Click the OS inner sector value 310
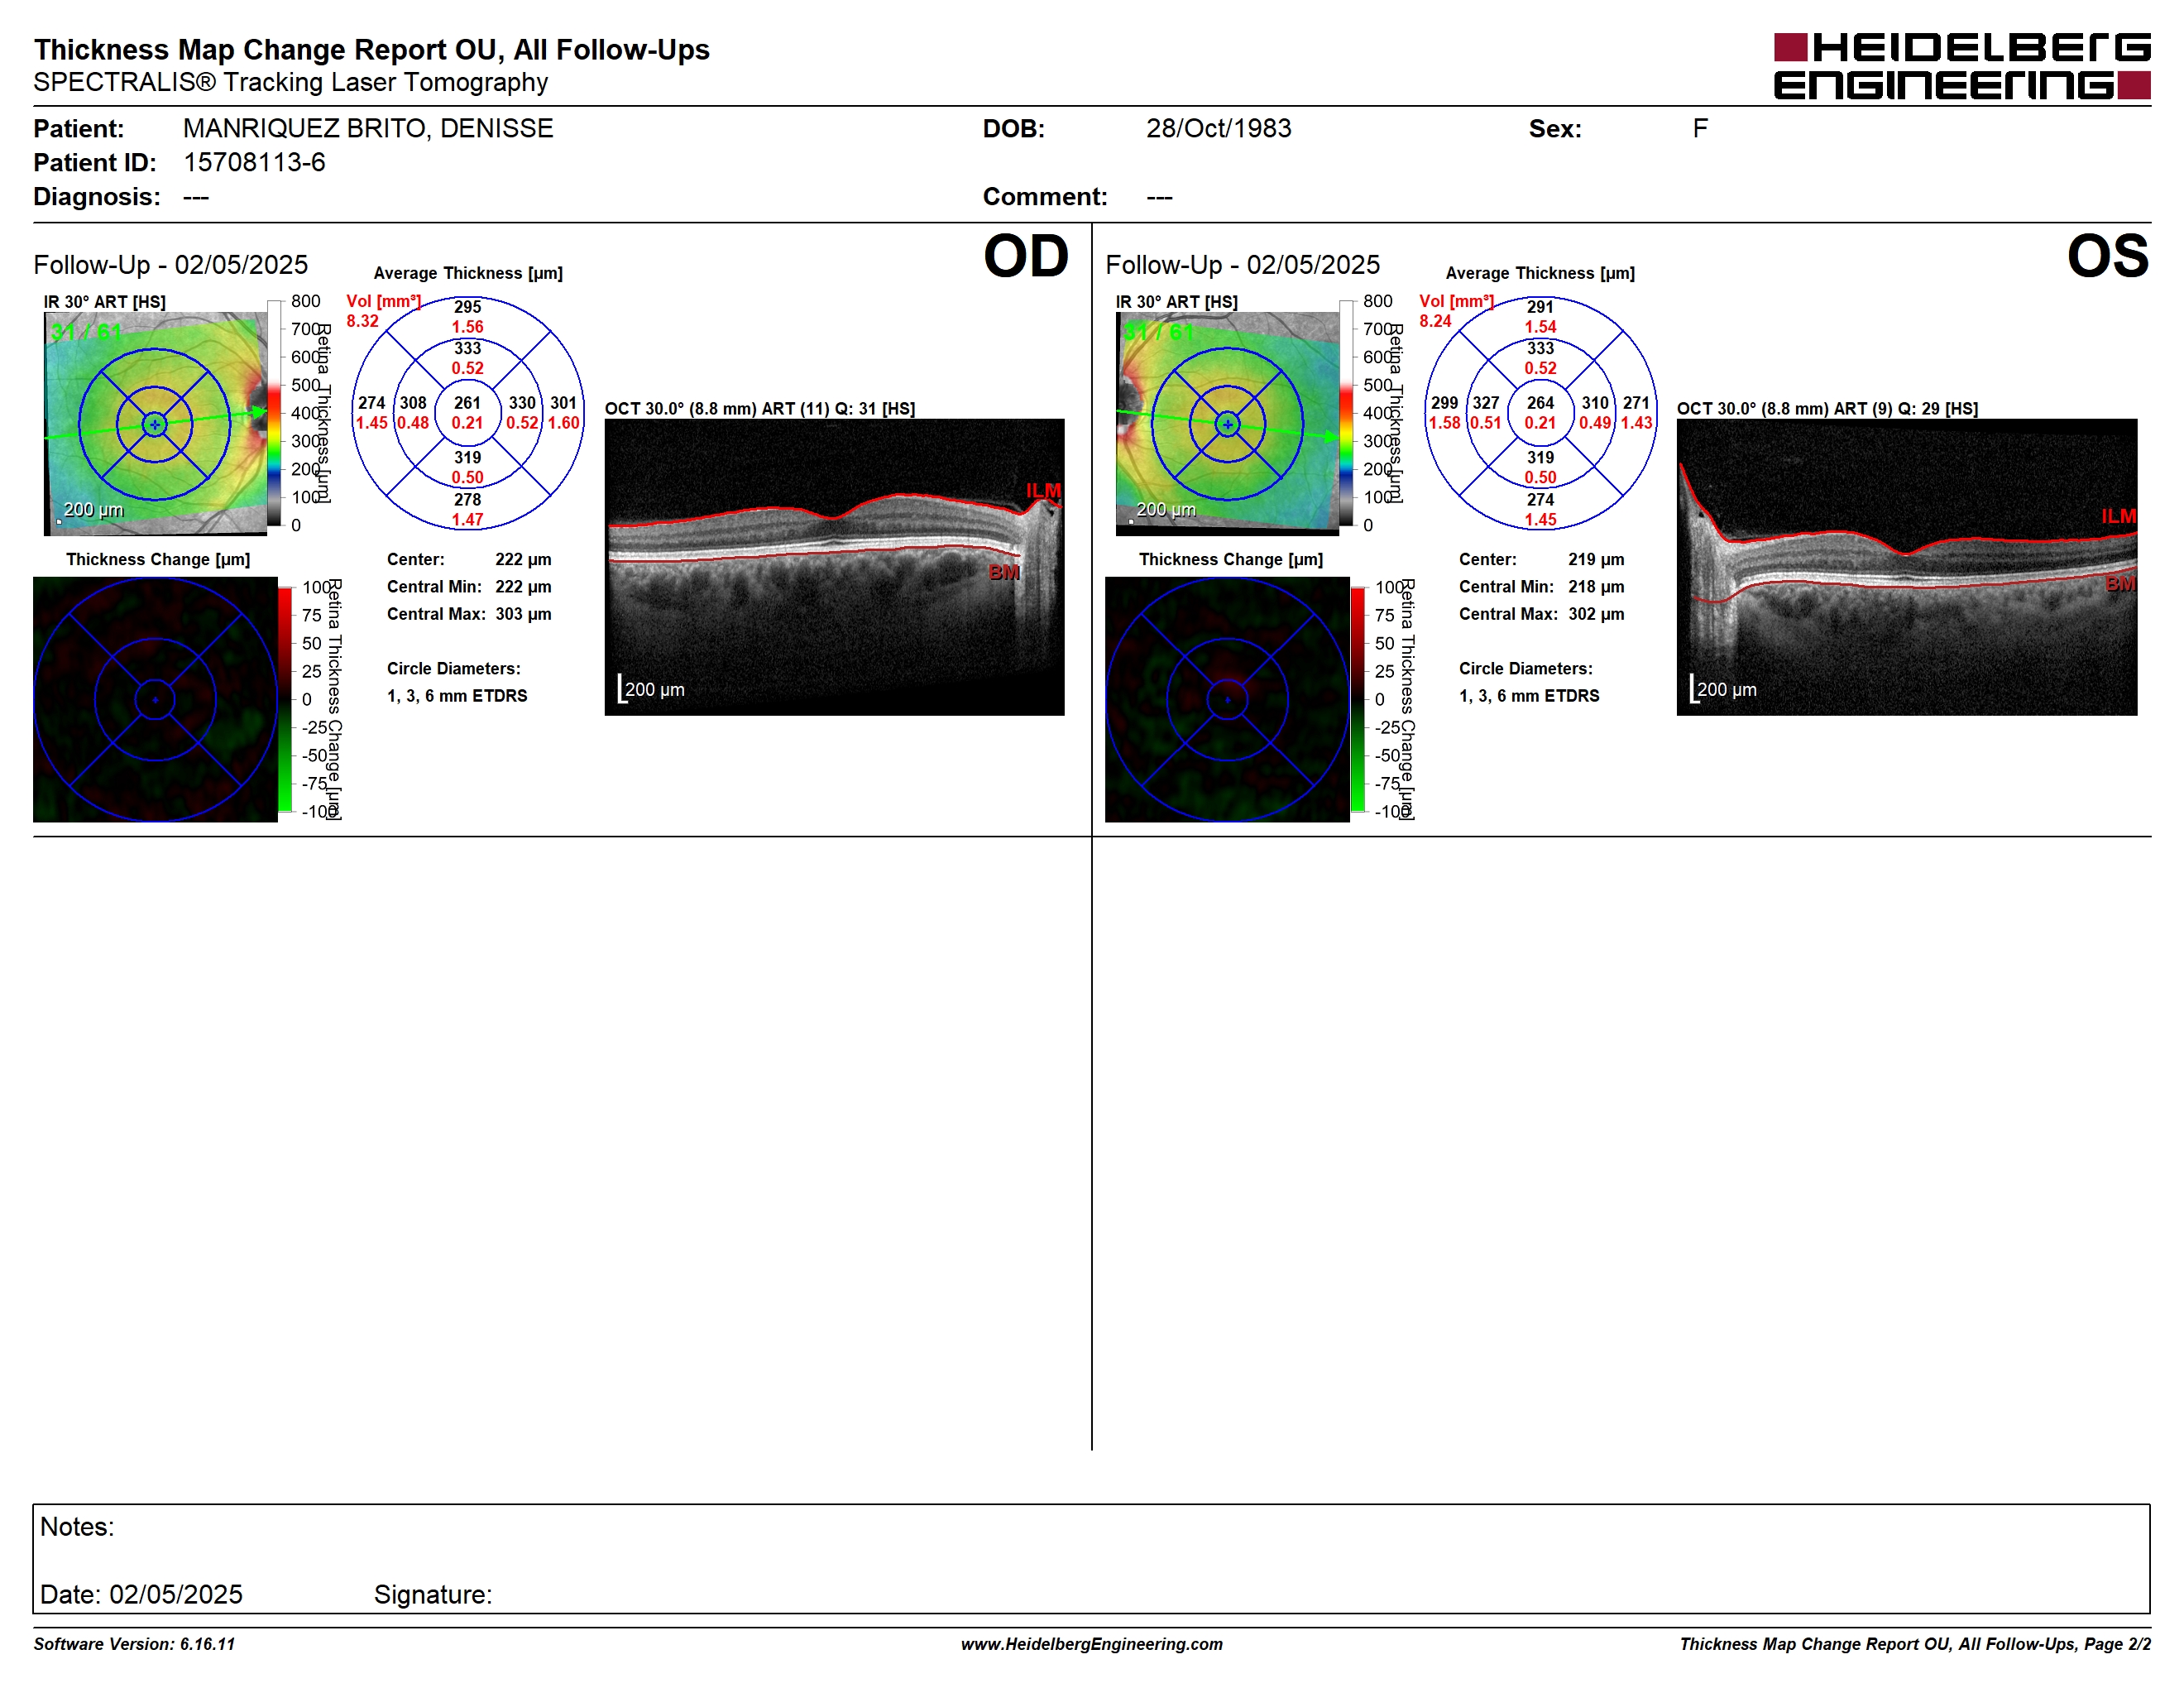The height and width of the screenshot is (1688, 2184). tap(1595, 402)
